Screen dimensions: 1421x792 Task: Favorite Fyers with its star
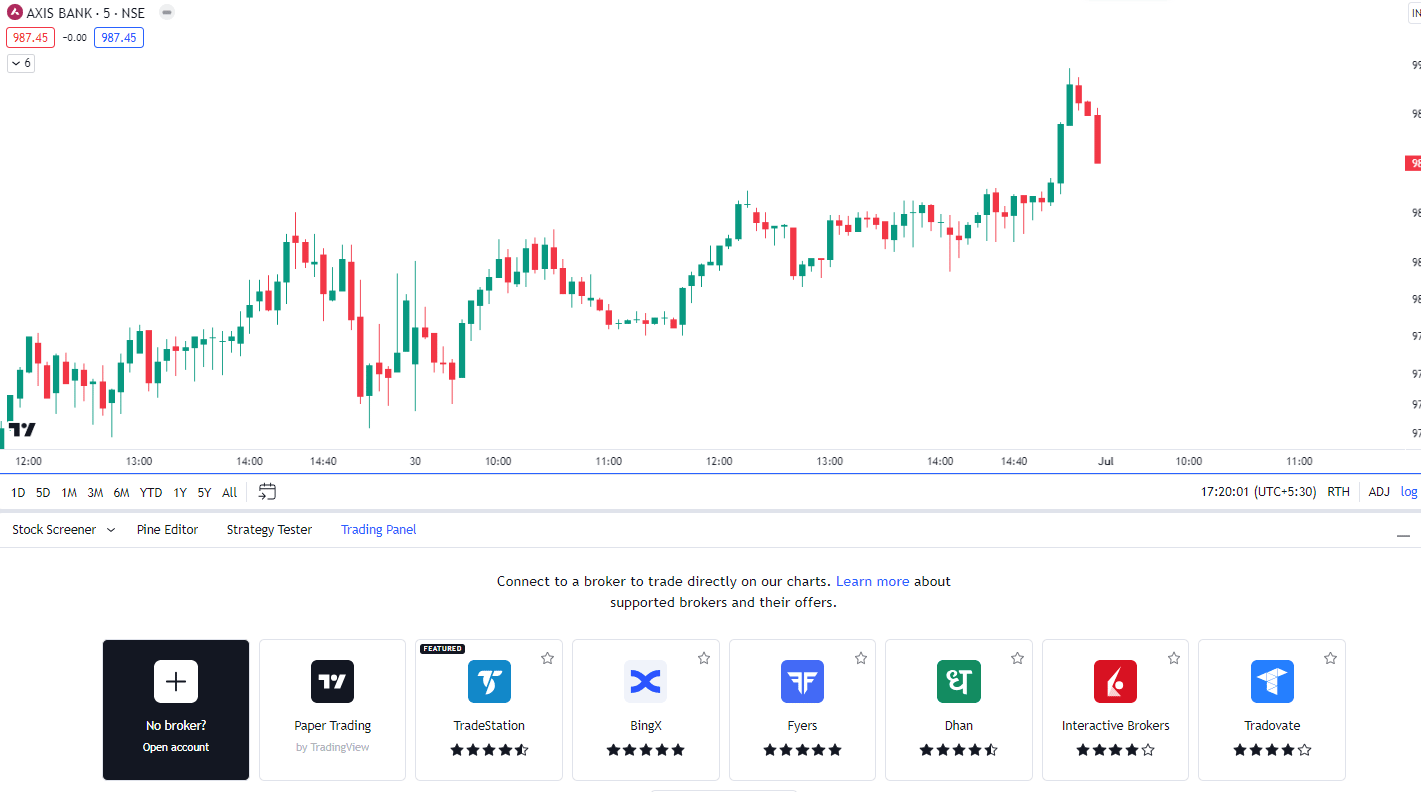click(861, 658)
